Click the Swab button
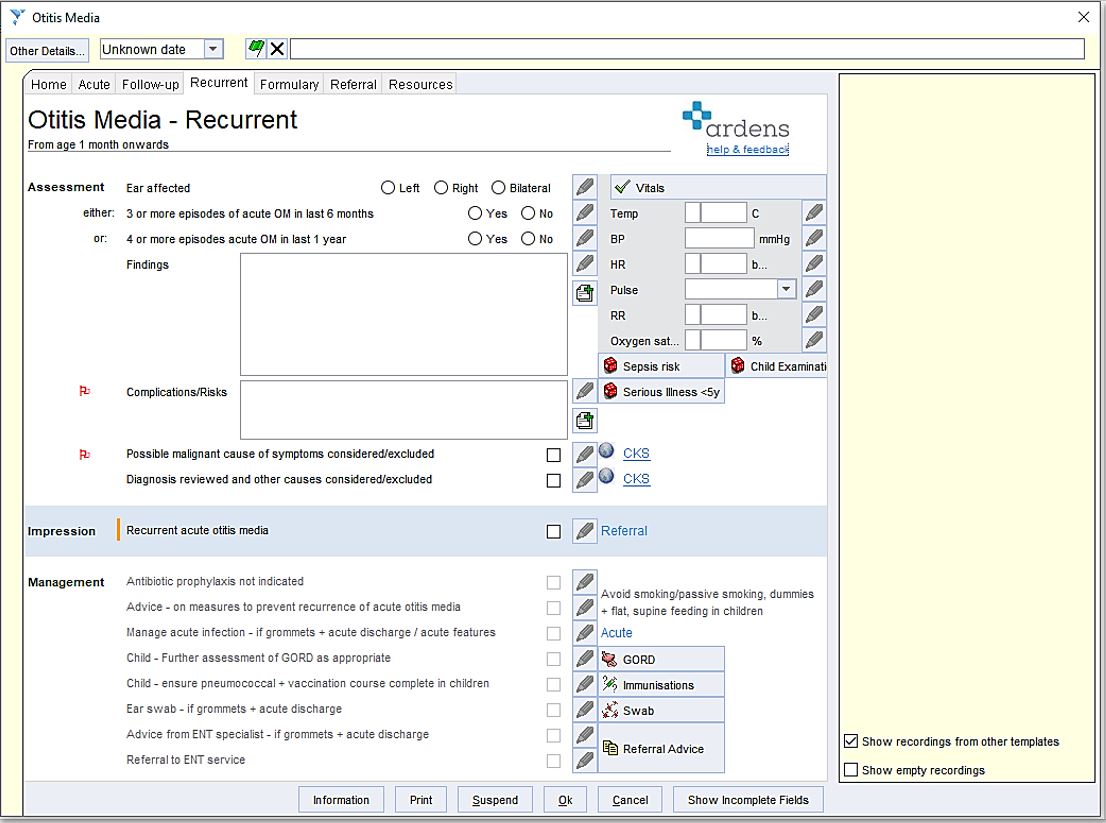The height and width of the screenshot is (823, 1106). [x=662, y=710]
